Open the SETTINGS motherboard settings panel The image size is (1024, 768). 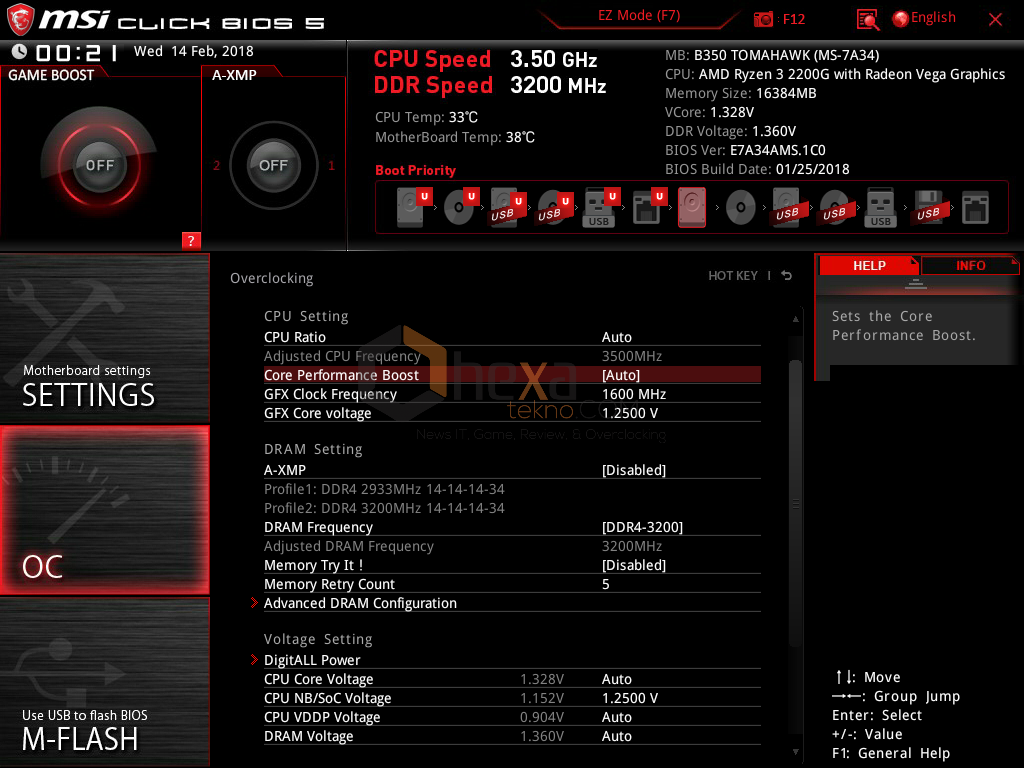[104, 338]
